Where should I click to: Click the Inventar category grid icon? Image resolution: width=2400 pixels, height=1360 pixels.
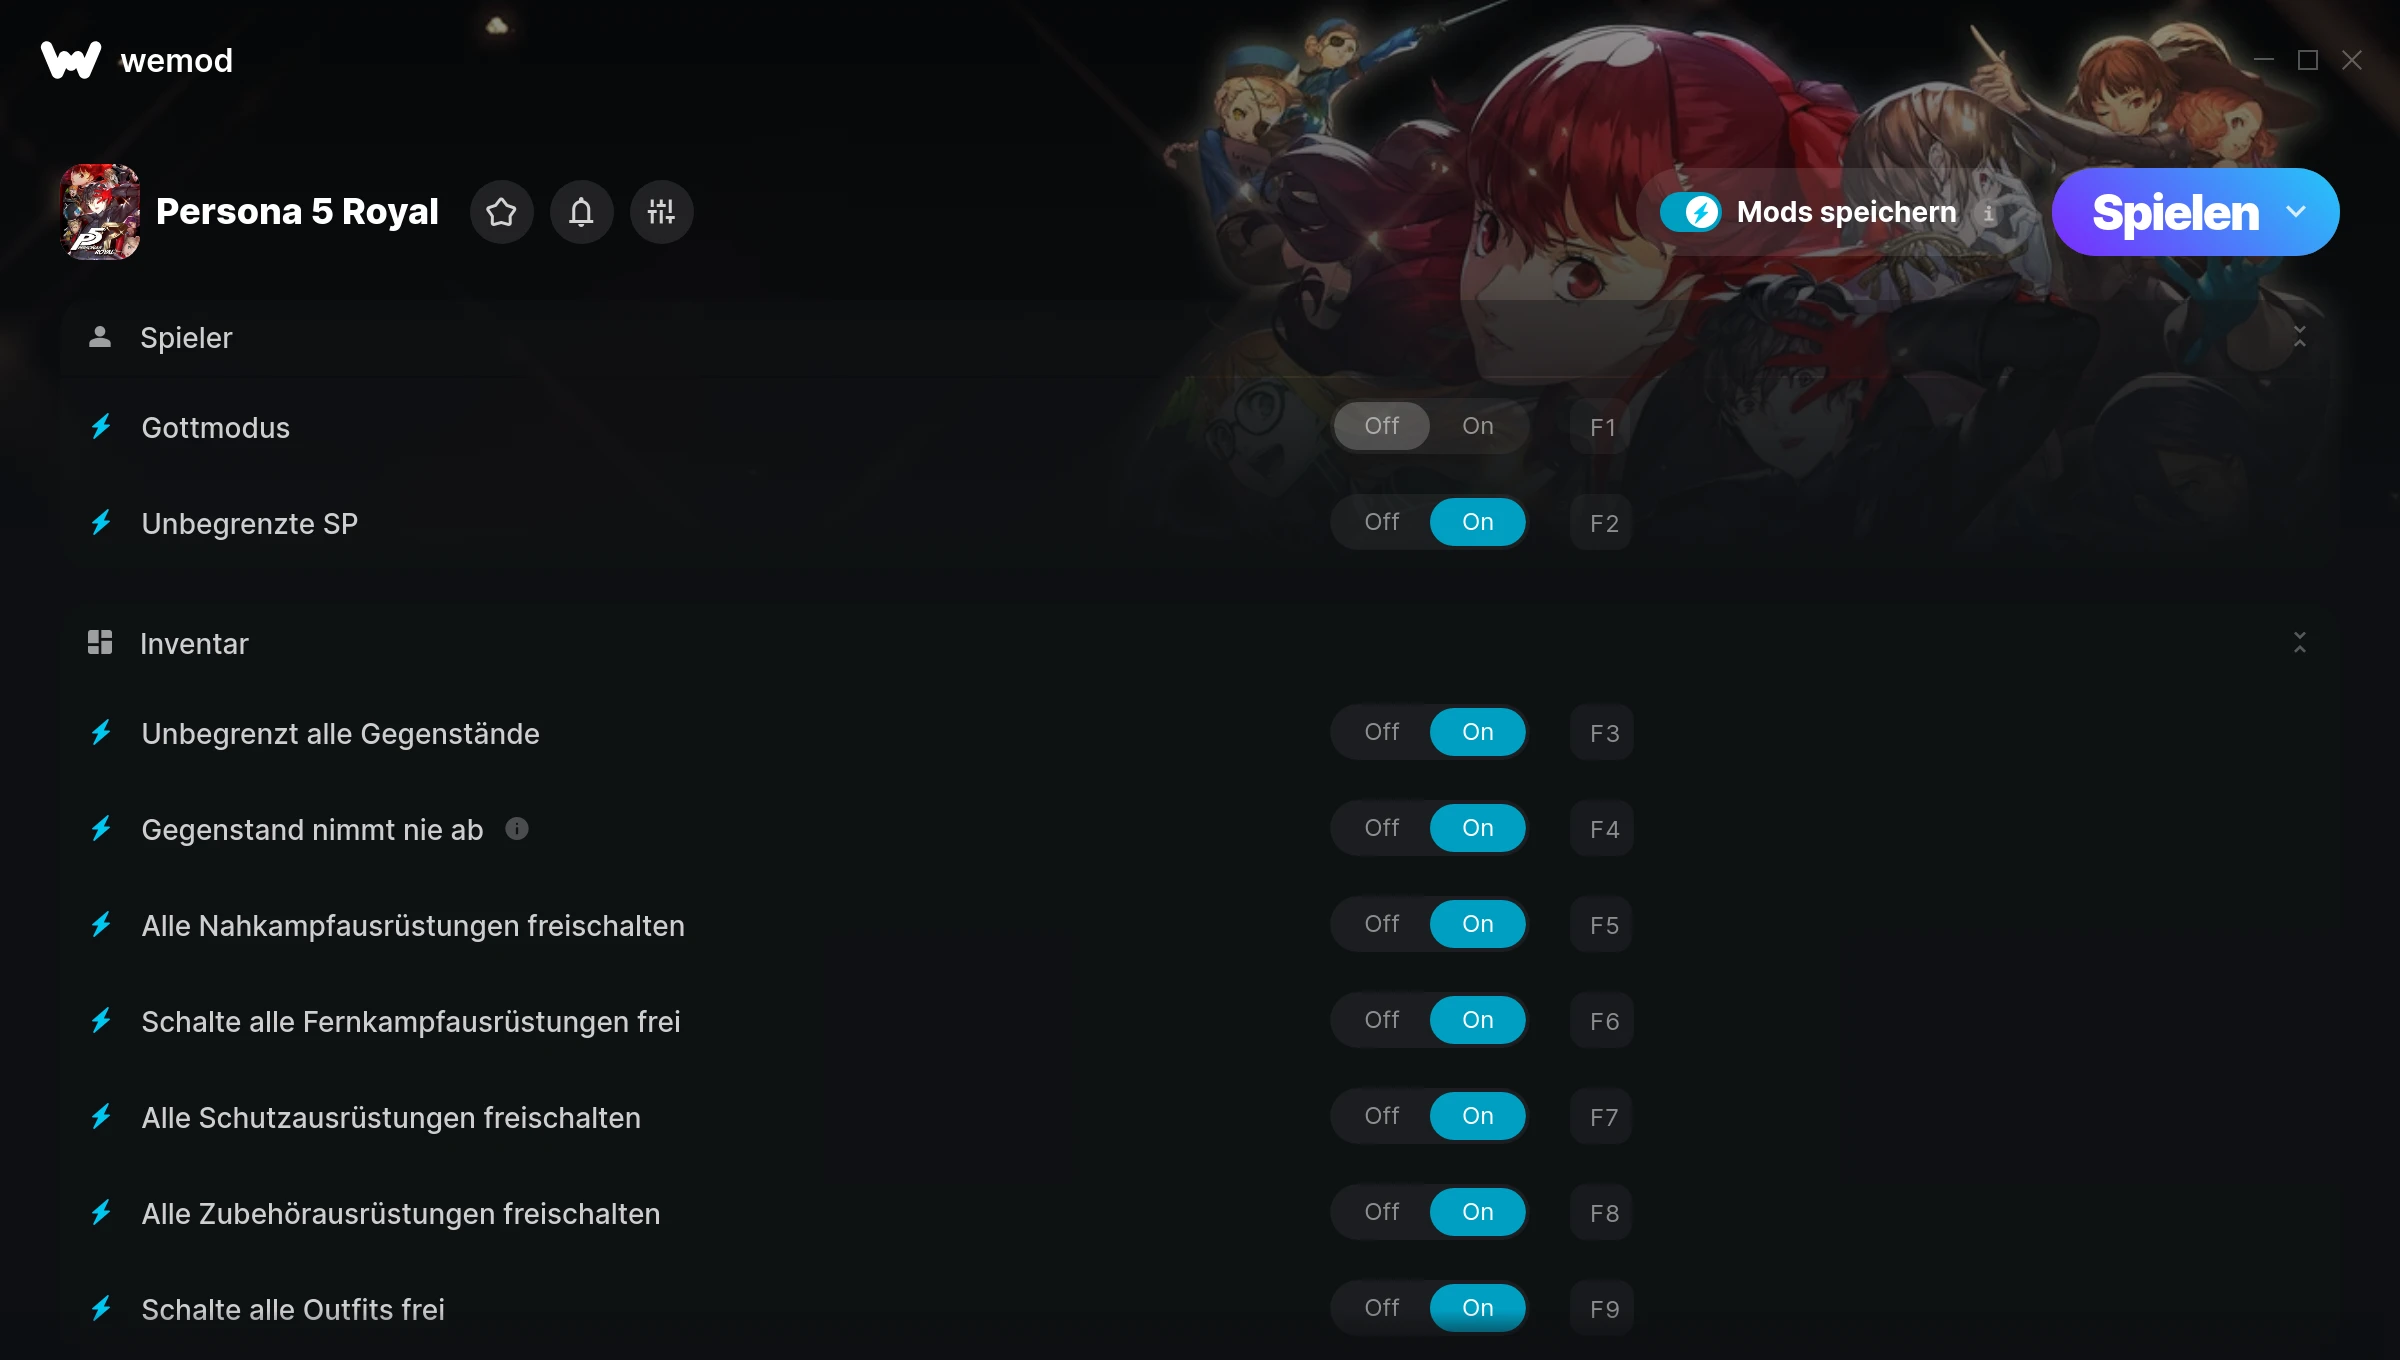click(x=100, y=643)
